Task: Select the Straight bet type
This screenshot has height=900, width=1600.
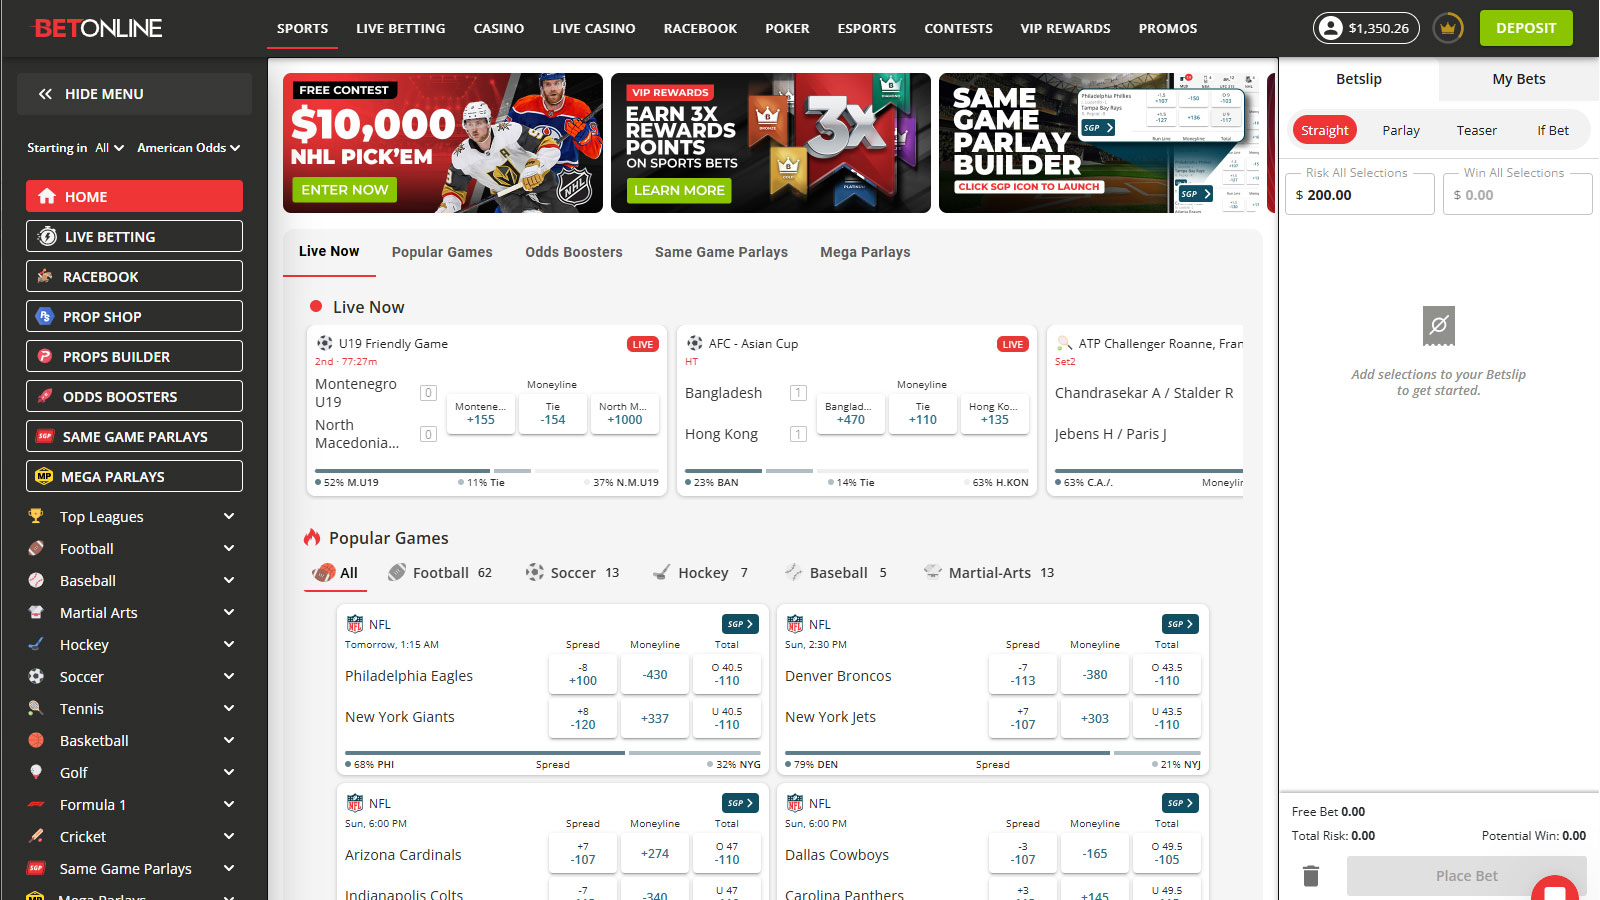Action: 1324,130
